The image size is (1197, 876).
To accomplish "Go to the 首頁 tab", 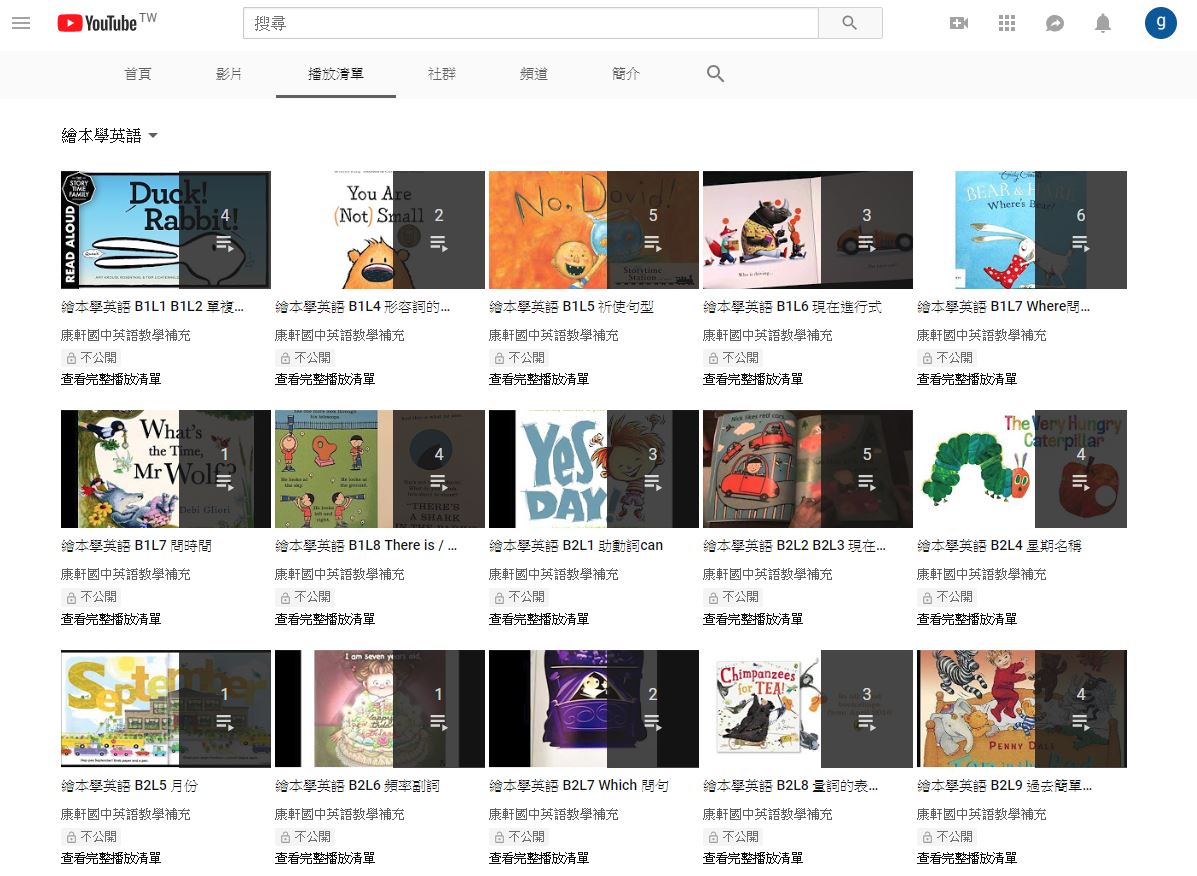I will pos(138,74).
